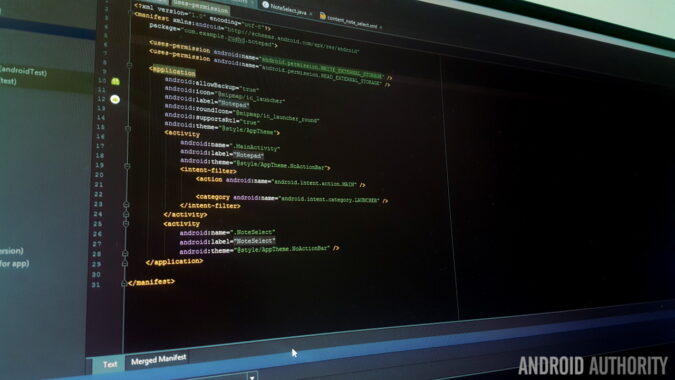
Task: Click the content_note_select.xml tab file icon
Action: pos(322,16)
